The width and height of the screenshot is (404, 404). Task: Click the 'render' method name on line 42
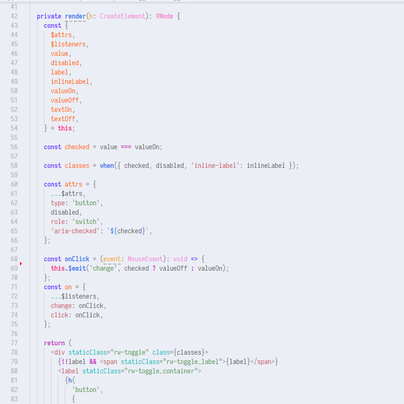point(75,16)
